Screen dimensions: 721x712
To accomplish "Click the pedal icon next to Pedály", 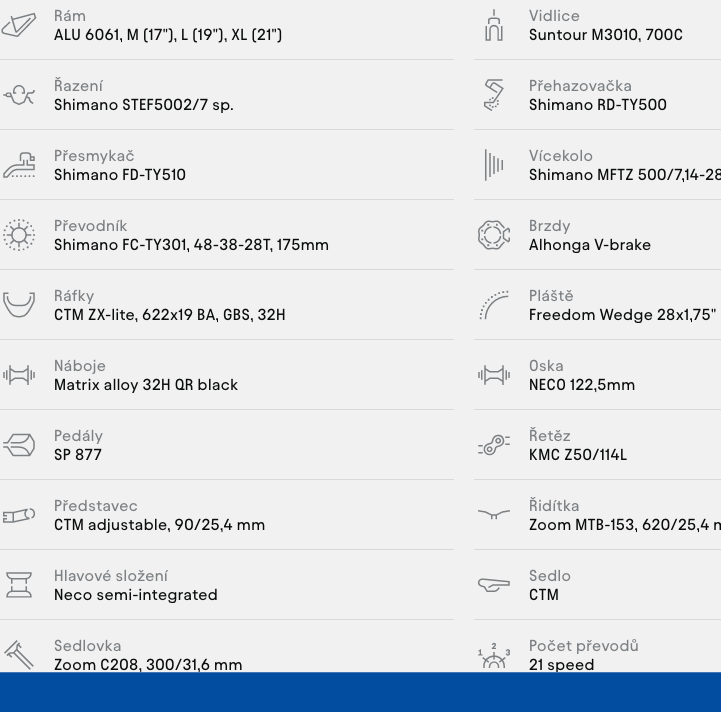I will (x=19, y=445).
